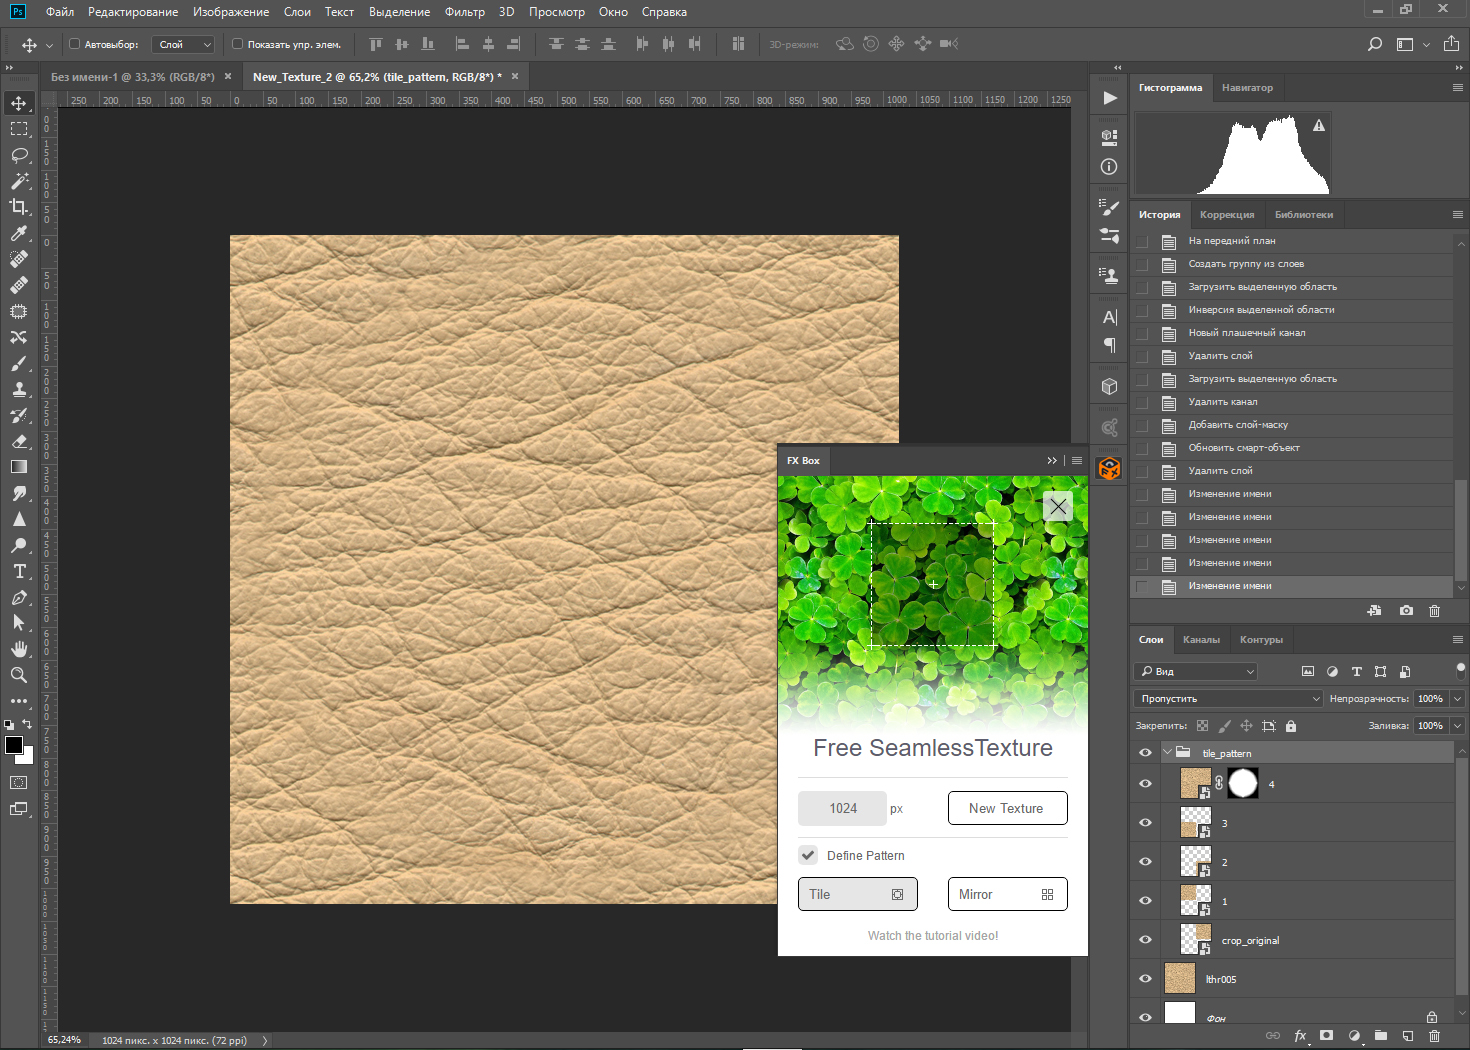Open the Слой auto-select dropdown

[184, 44]
